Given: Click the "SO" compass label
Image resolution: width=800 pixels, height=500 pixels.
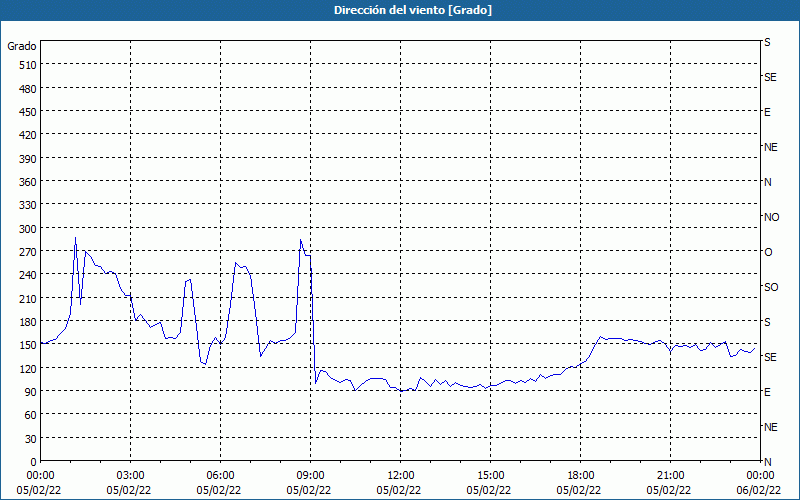Looking at the screenshot, I should click(771, 287).
